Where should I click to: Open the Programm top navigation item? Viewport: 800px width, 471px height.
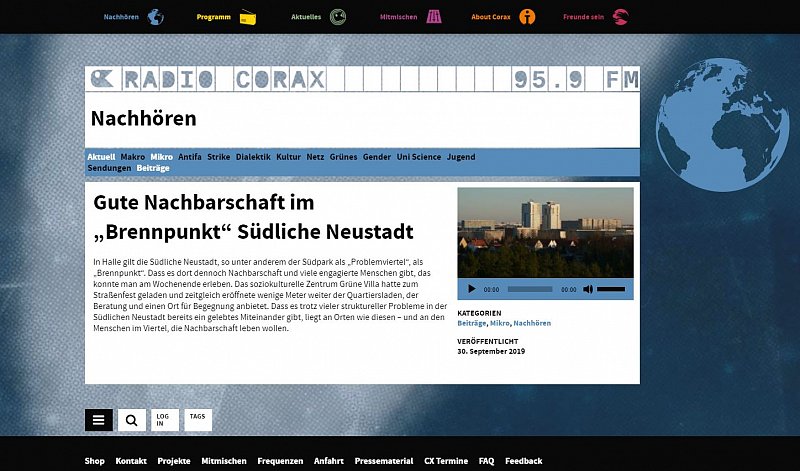click(x=213, y=17)
